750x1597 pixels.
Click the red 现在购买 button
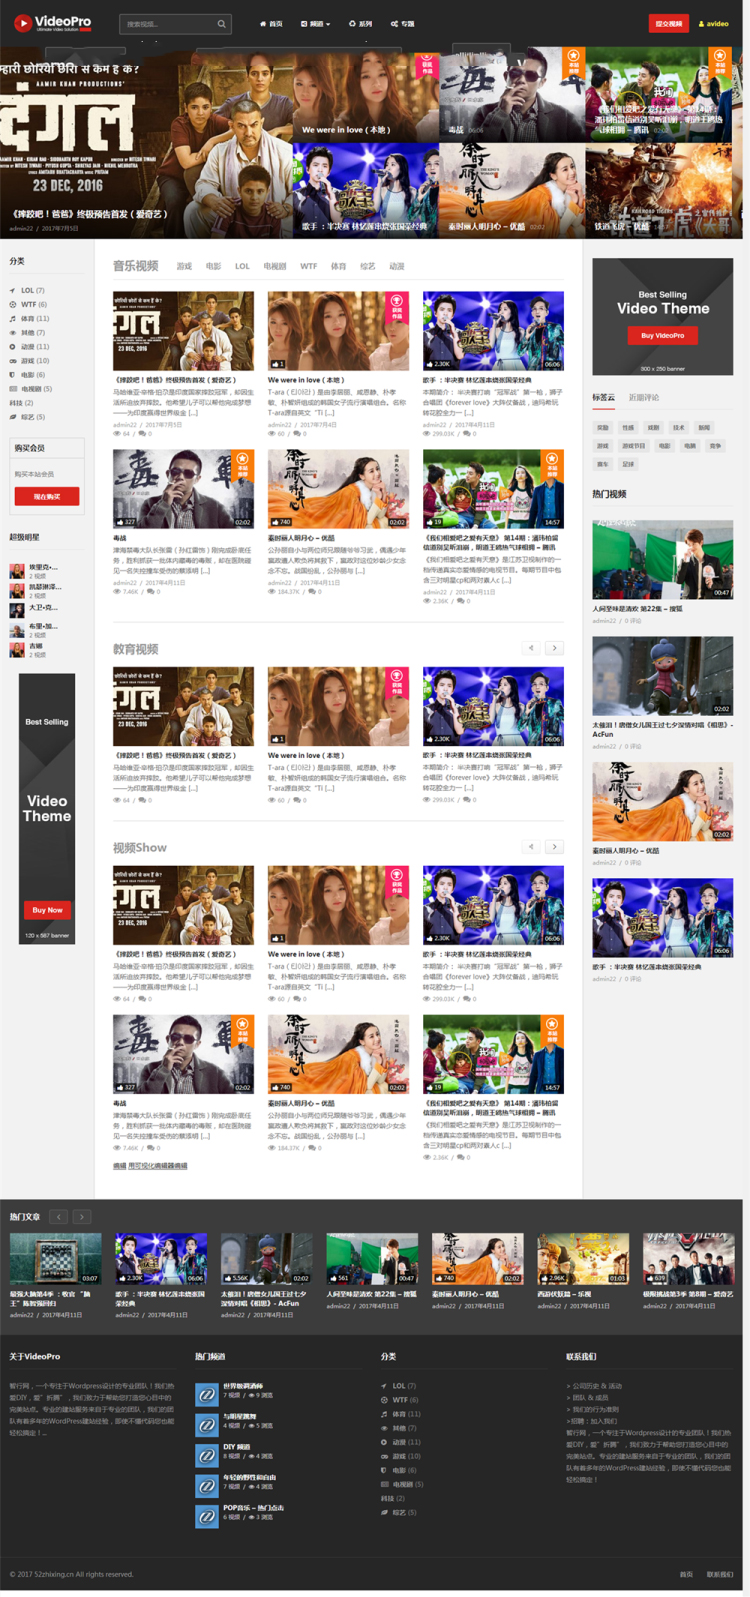pyautogui.click(x=46, y=496)
